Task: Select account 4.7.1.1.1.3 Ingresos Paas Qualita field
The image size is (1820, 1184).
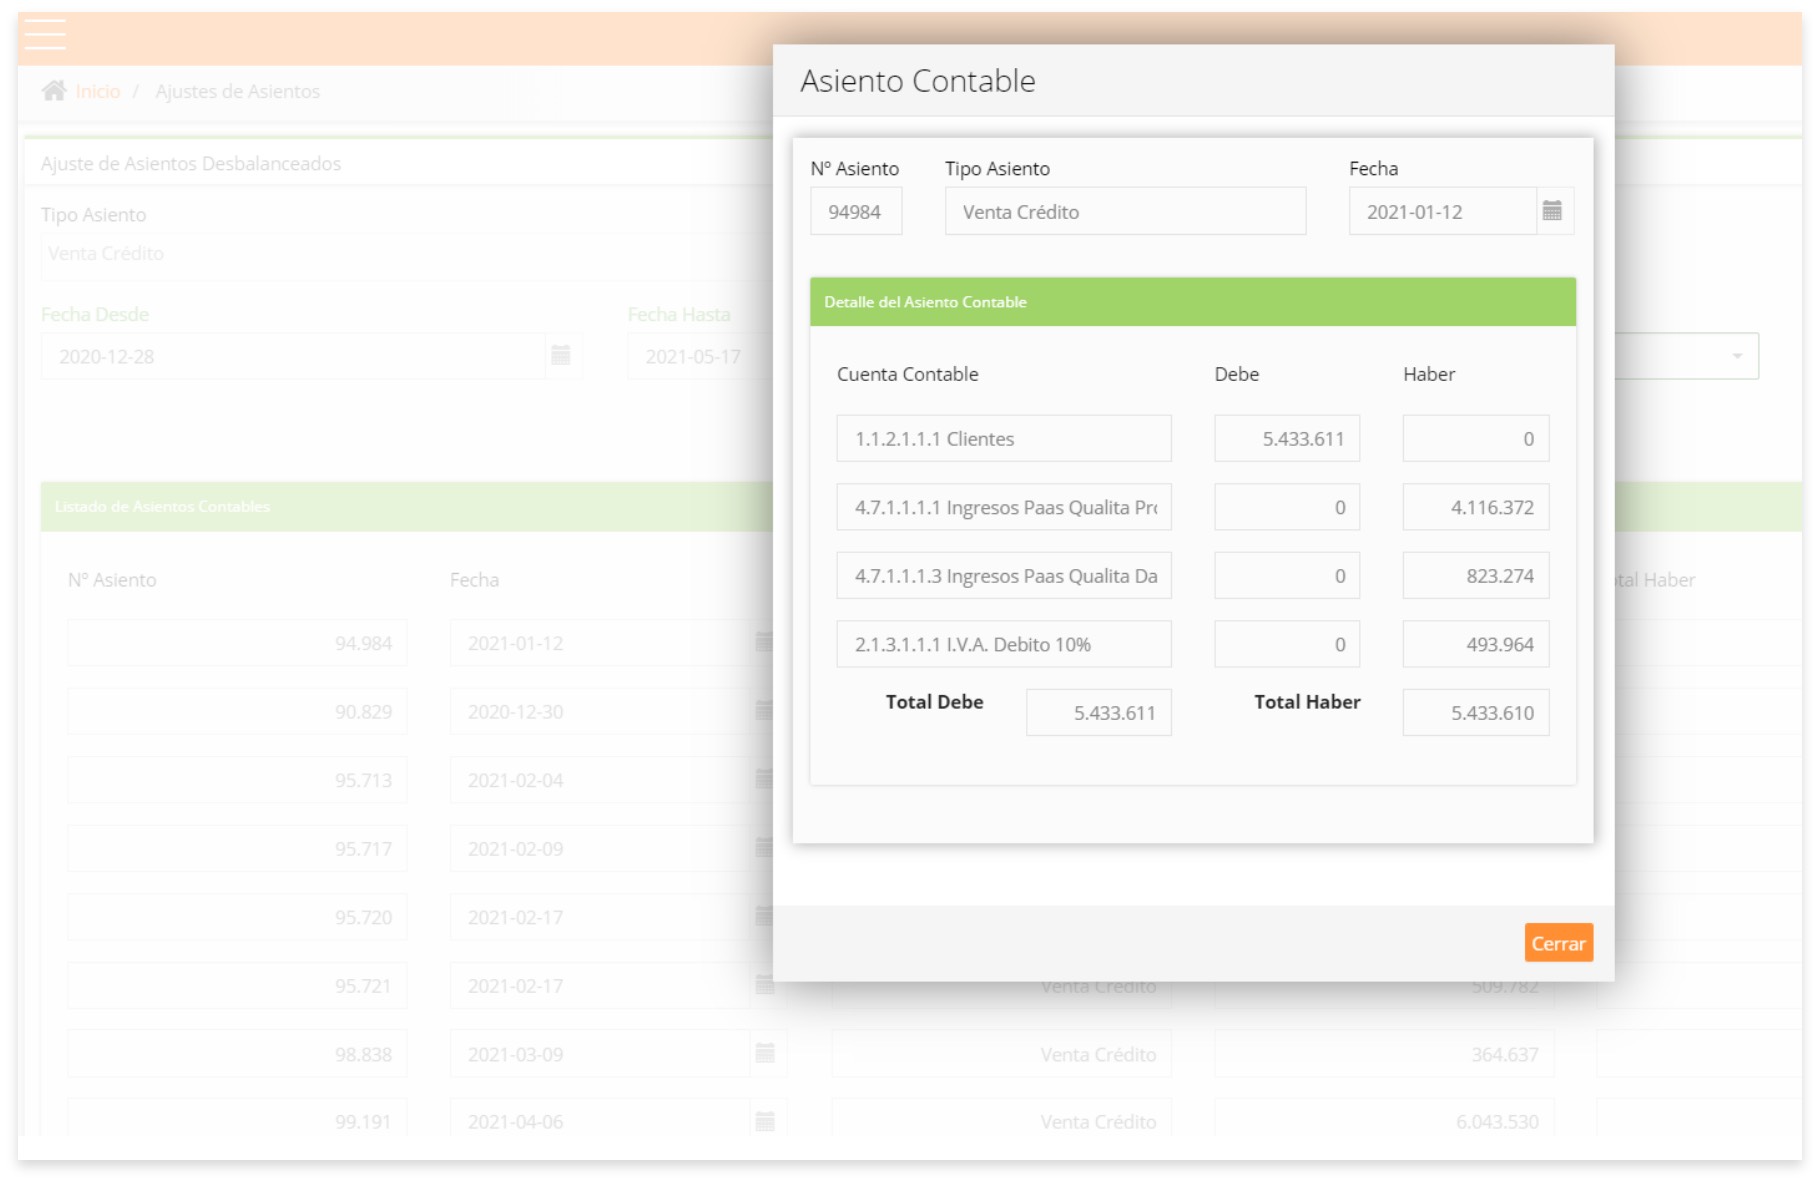Action: click(x=1004, y=575)
